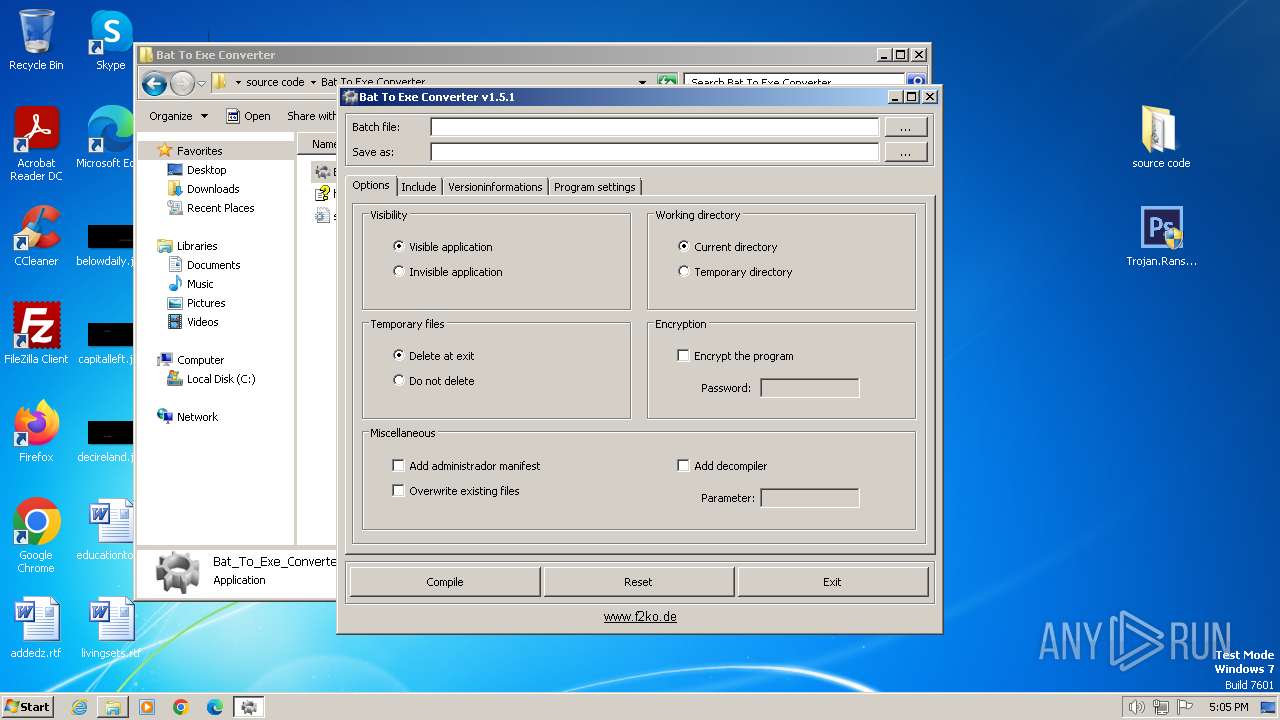This screenshot has height=720, width=1280.
Task: Select Downloads in Explorer navigation pane
Action: click(x=213, y=189)
